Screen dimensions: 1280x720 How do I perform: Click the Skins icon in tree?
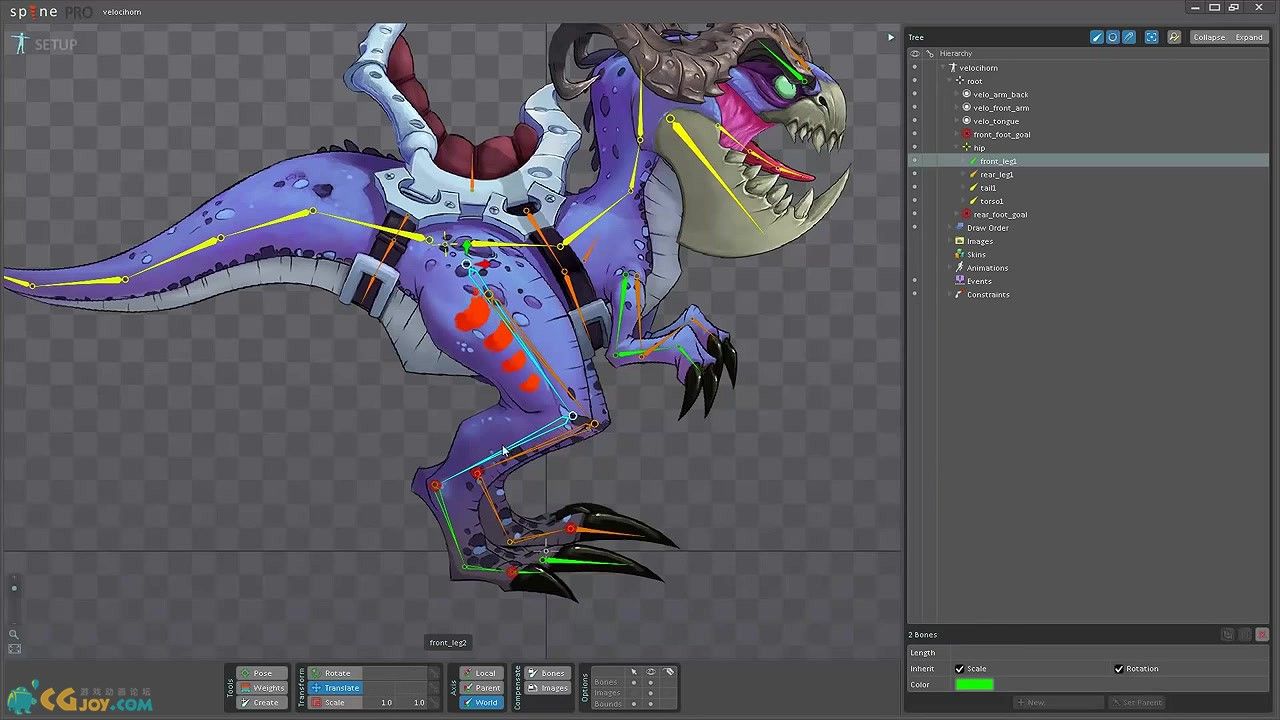point(959,254)
